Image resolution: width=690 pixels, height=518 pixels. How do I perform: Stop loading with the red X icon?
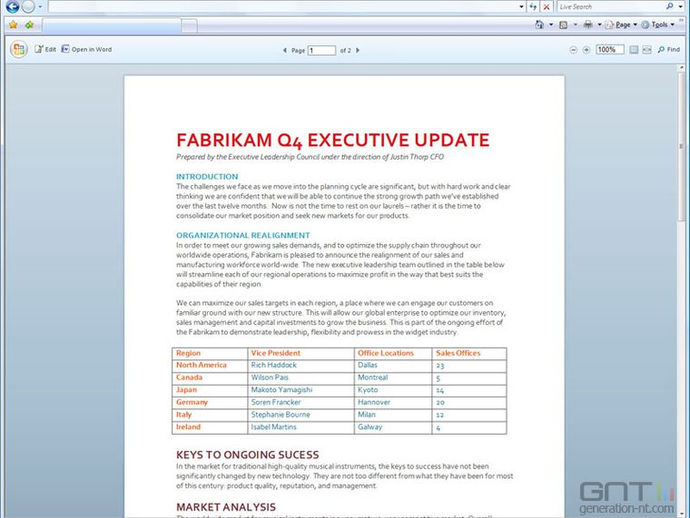pos(546,7)
